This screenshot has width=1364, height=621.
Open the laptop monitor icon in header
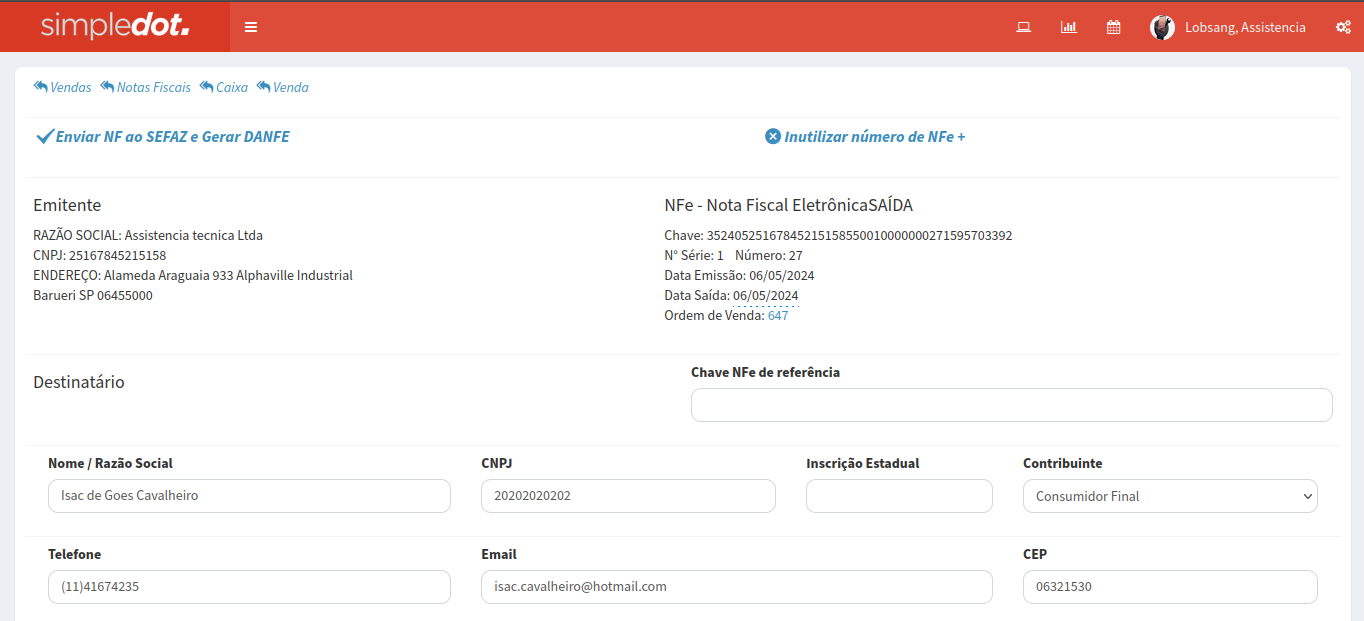coord(1023,27)
